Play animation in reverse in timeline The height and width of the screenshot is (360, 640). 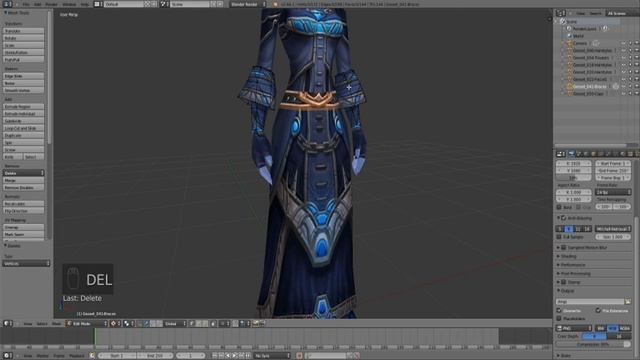(x=228, y=356)
